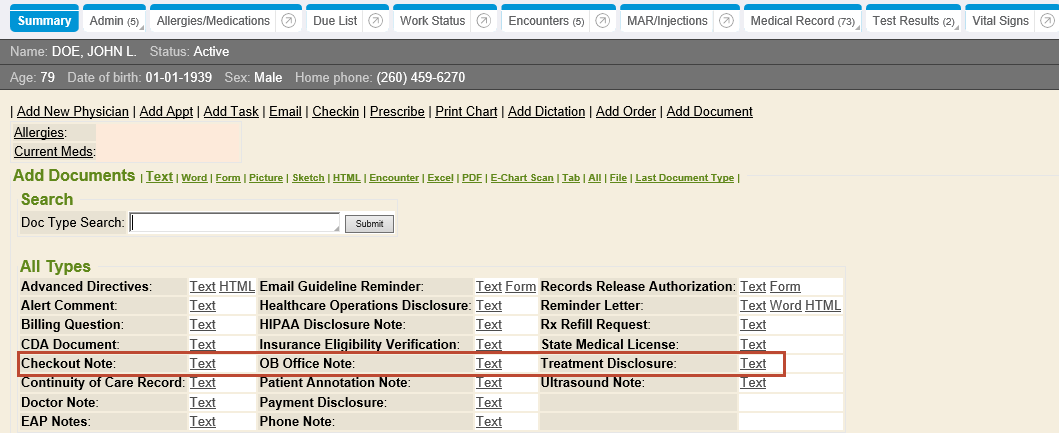Choose Word format for Reminder Letter

point(785,305)
